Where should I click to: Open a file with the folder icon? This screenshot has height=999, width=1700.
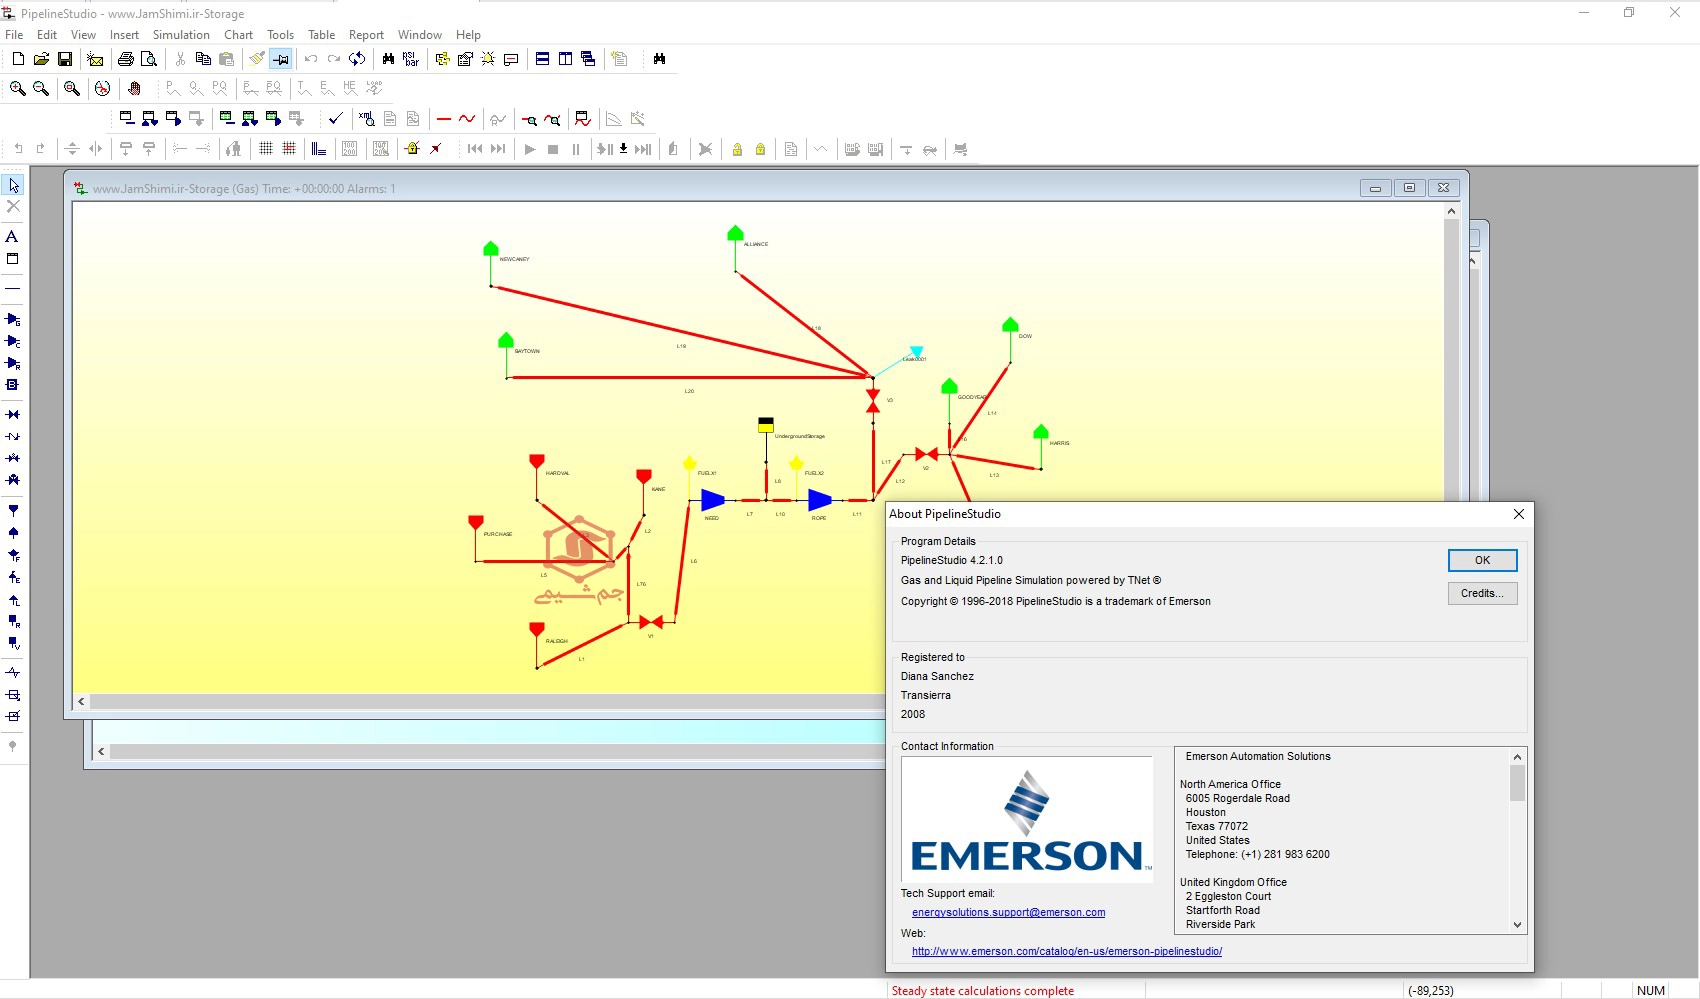click(x=41, y=59)
